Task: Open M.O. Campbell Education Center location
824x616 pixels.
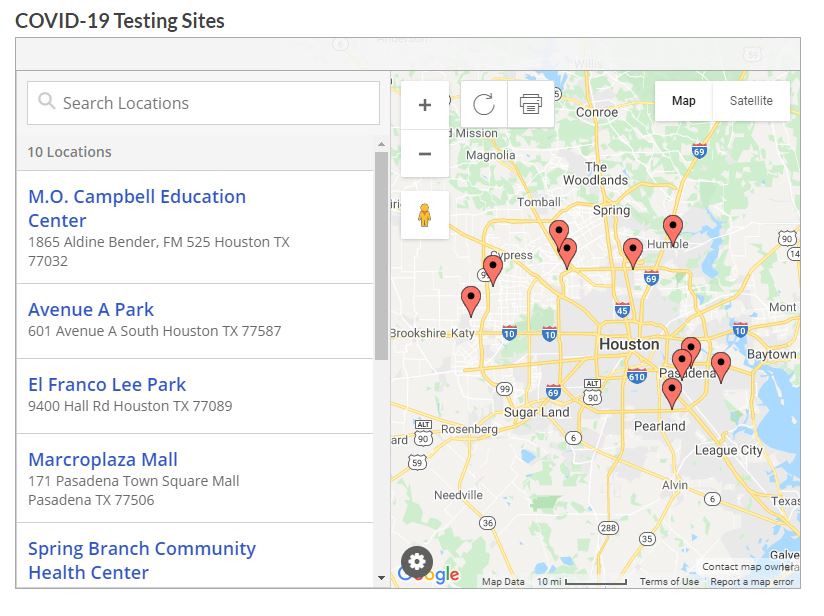Action: (137, 208)
